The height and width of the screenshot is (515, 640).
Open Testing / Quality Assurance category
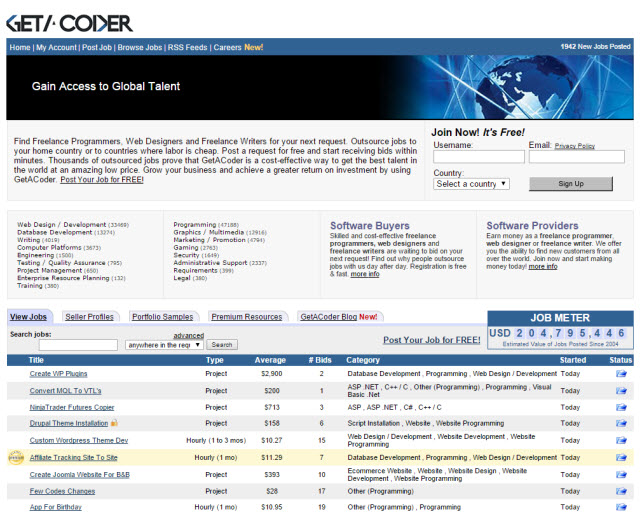point(61,263)
